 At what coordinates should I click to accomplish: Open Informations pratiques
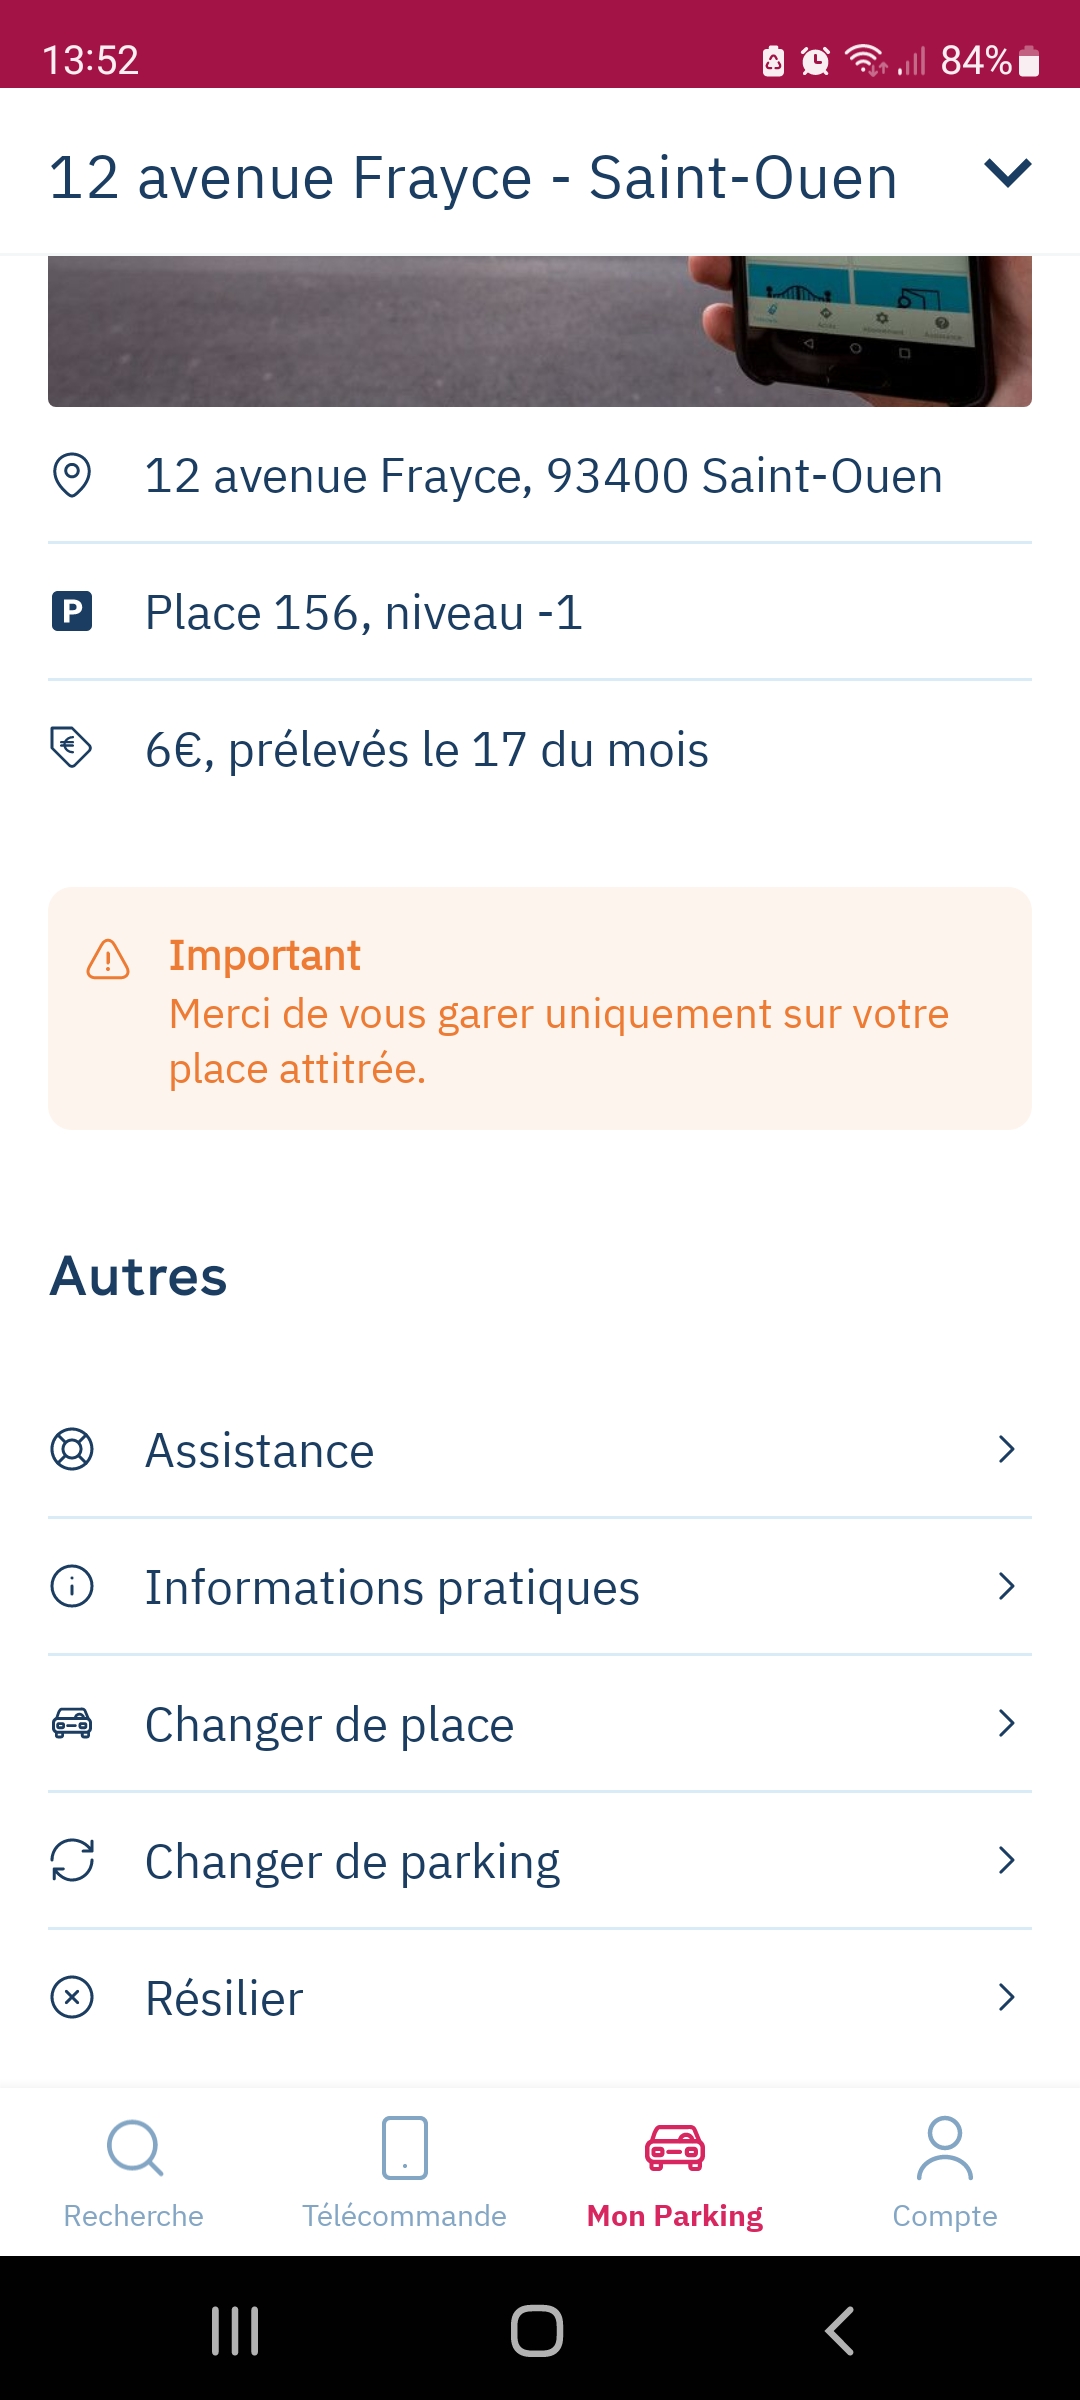tap(540, 1587)
